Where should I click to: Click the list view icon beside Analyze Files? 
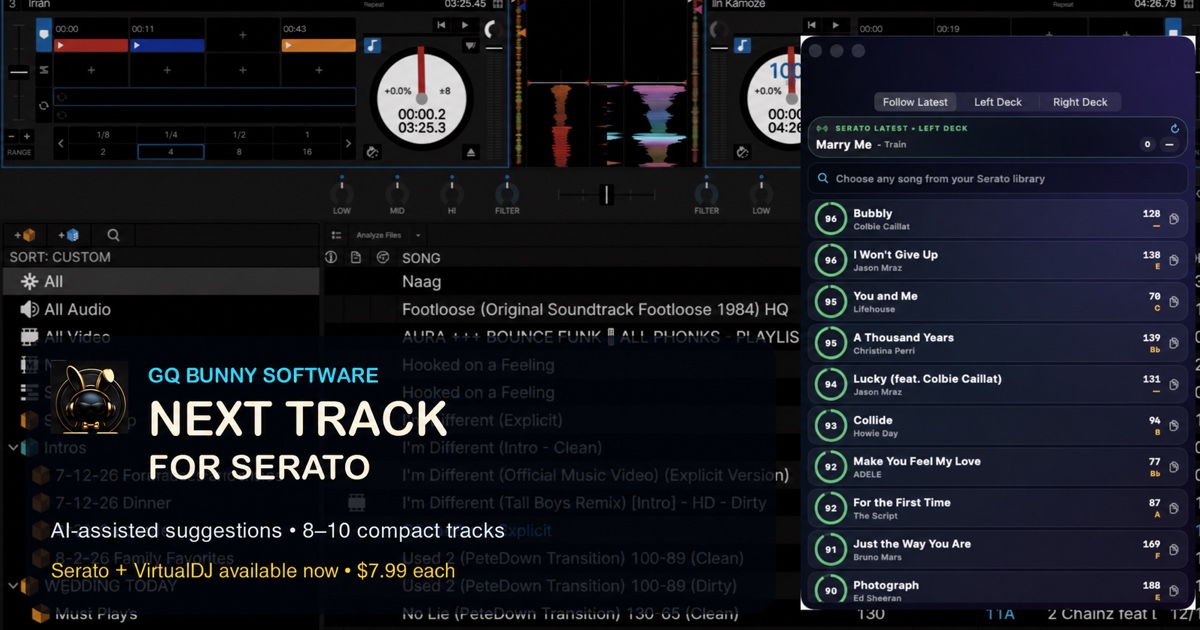point(337,235)
